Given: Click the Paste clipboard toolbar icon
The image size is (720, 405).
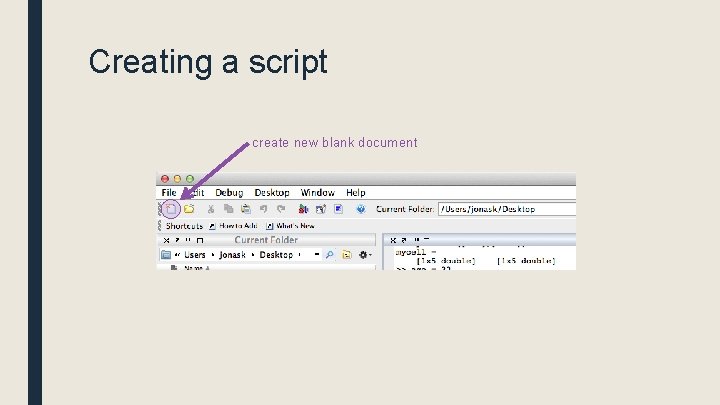Looking at the screenshot, I should [x=246, y=209].
